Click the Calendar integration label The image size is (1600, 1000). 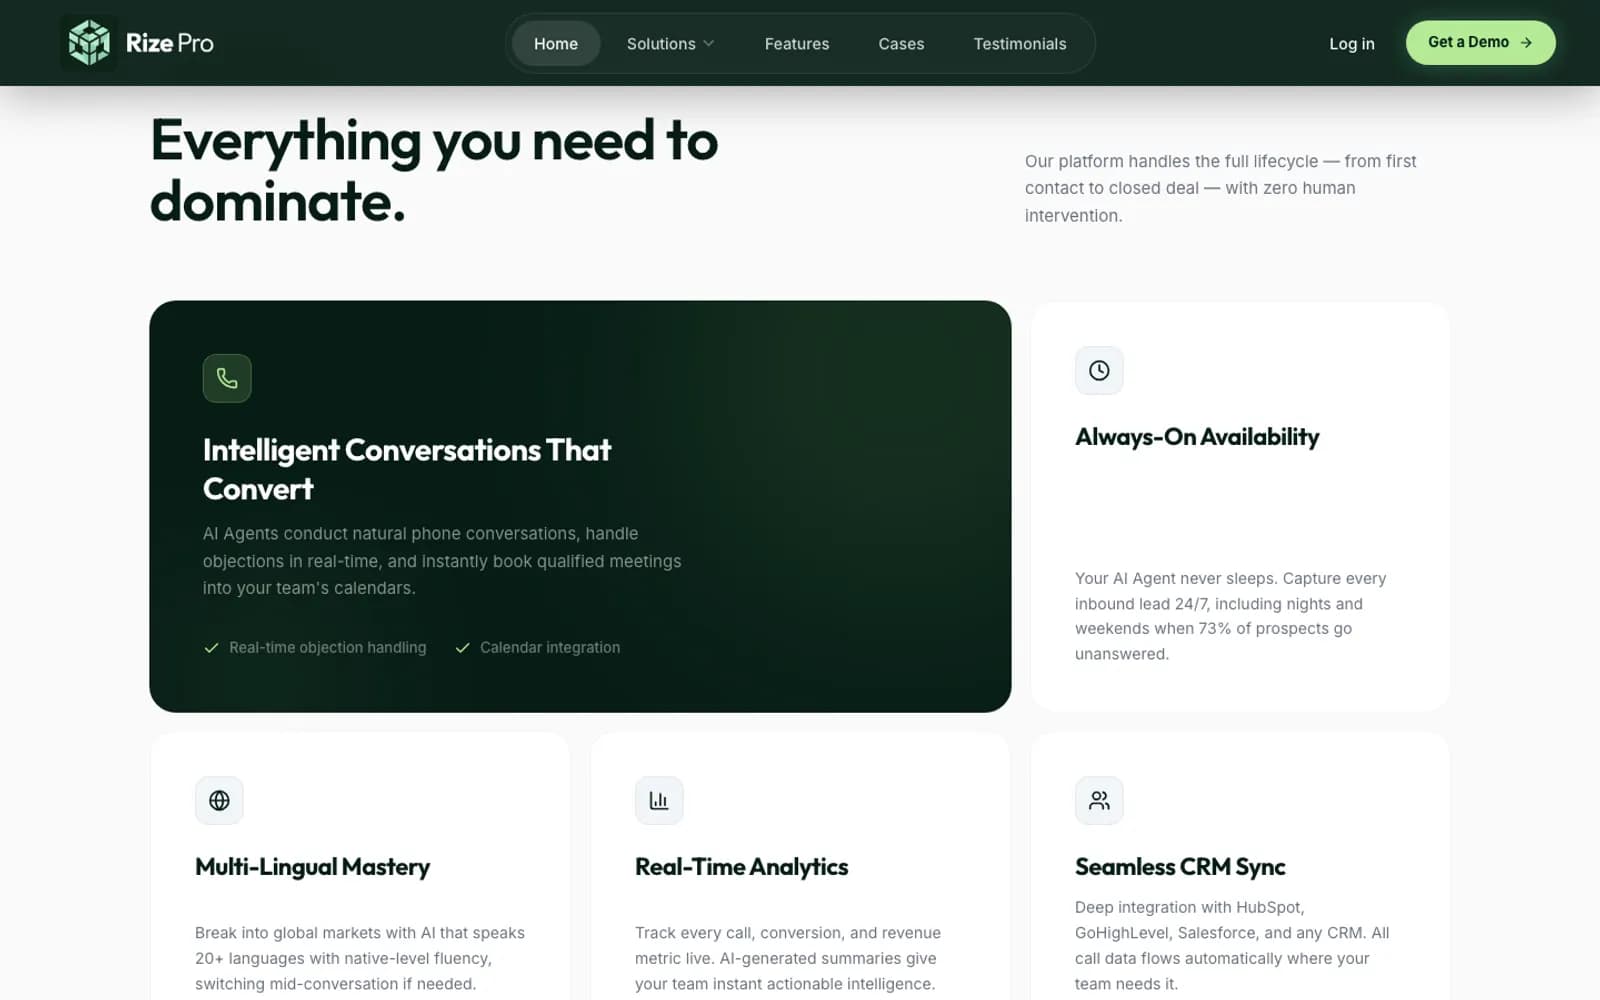click(x=550, y=648)
